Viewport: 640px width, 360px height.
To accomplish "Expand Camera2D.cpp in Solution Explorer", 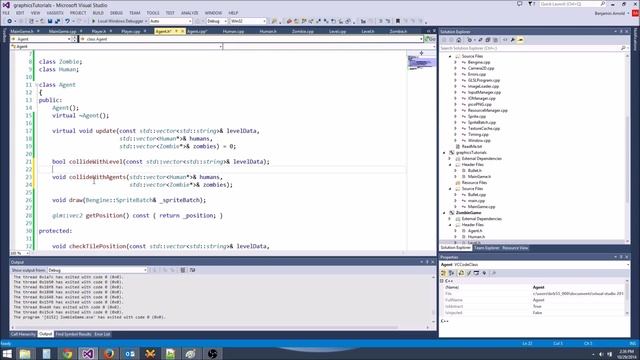I will pyautogui.click(x=456, y=69).
